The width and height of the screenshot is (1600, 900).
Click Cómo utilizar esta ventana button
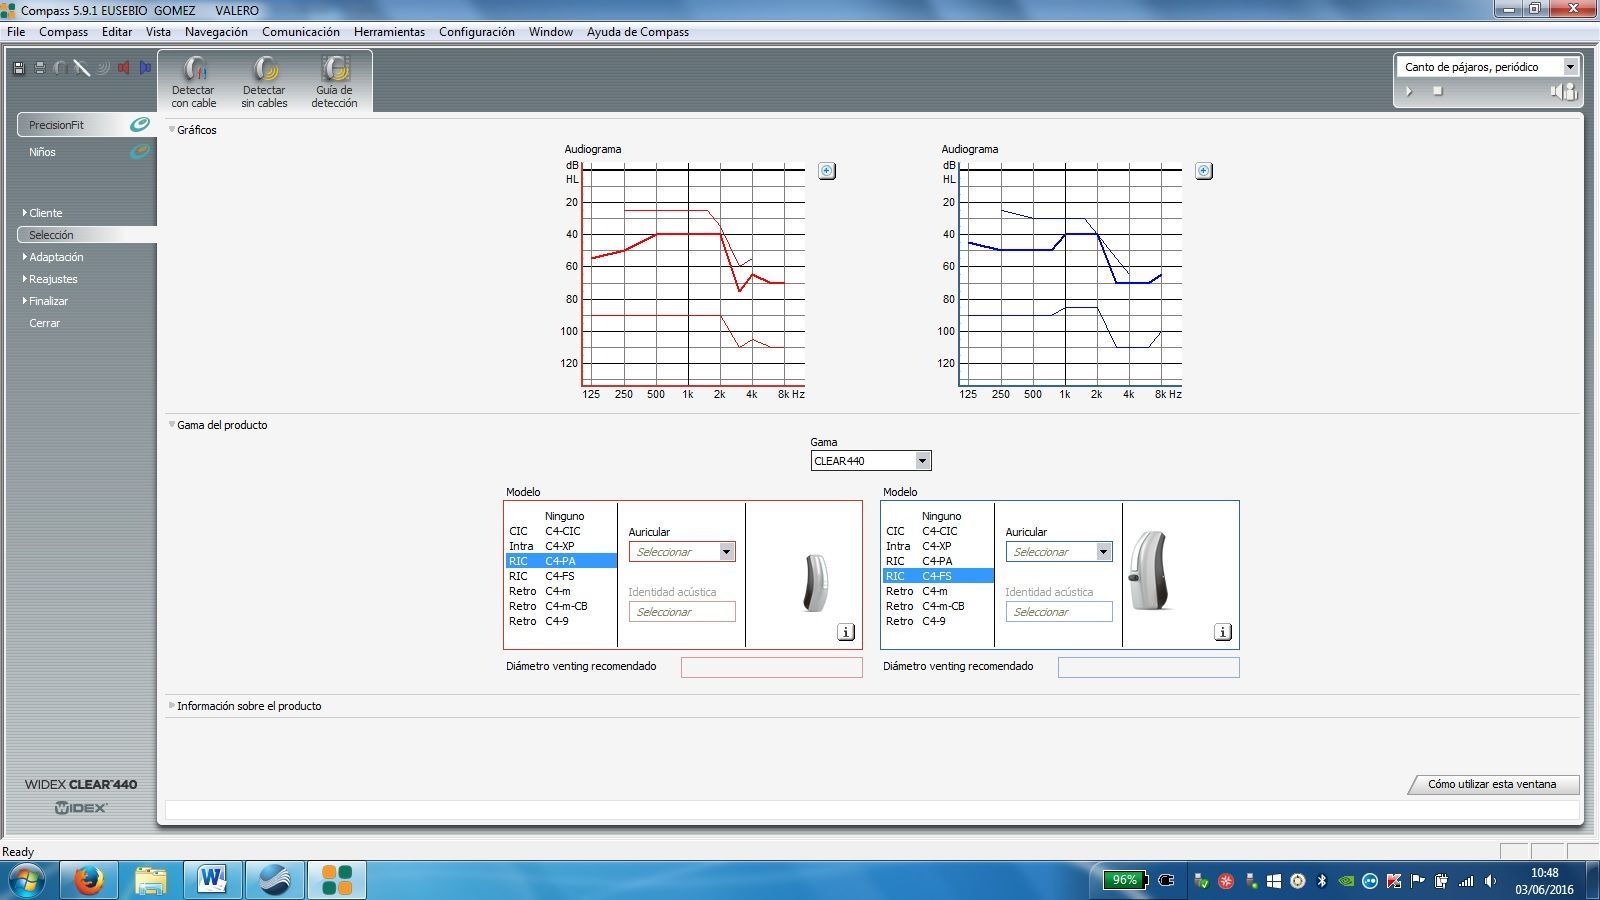[x=1492, y=784]
